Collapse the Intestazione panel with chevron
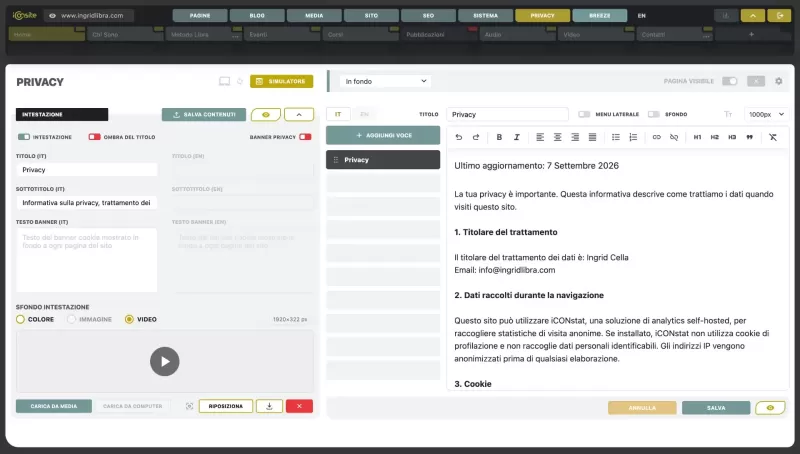This screenshot has width=800, height=454. coord(299,115)
